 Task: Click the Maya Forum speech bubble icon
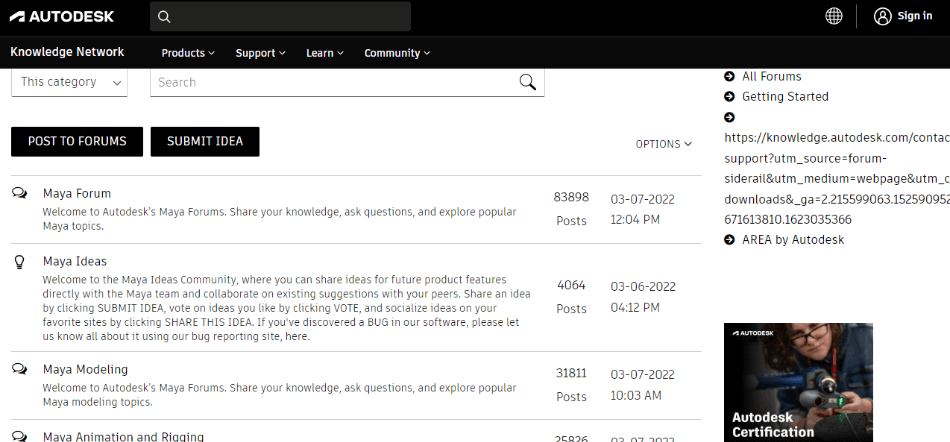point(19,193)
